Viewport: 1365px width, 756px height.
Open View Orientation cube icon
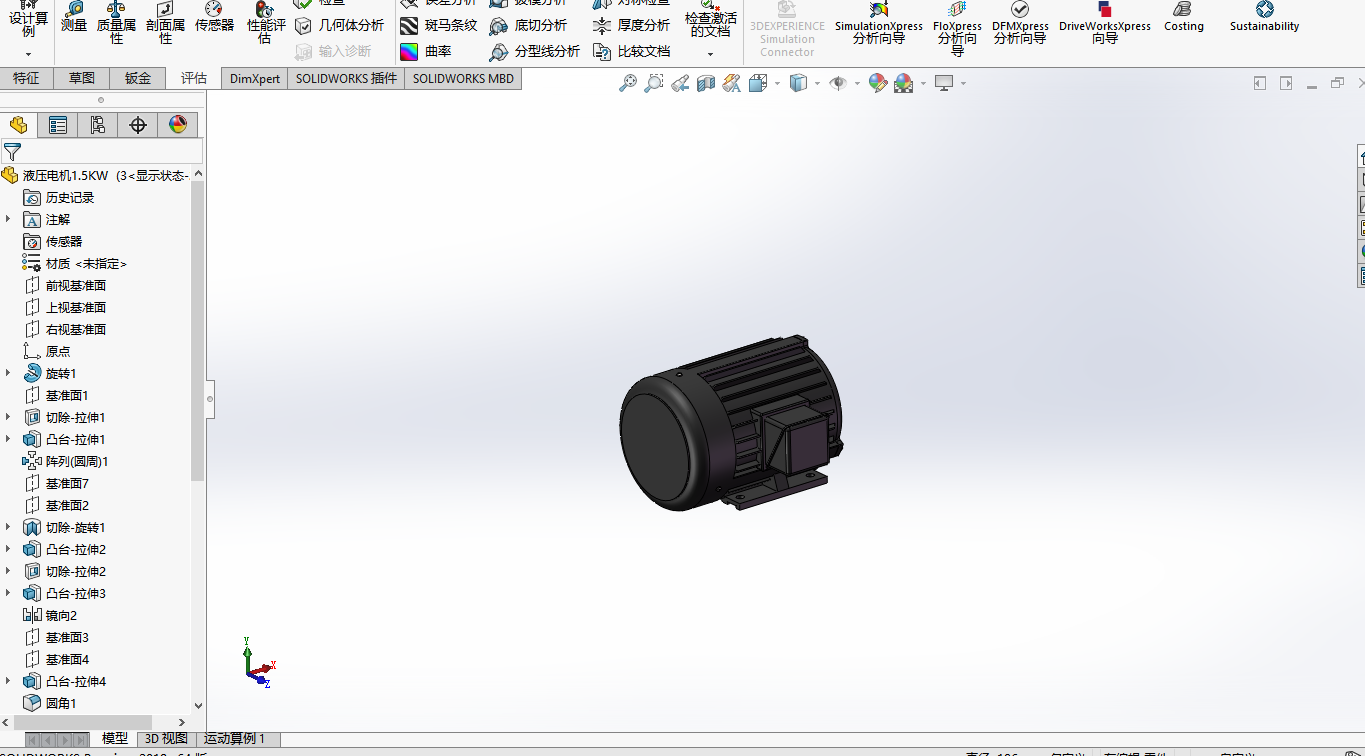click(758, 84)
